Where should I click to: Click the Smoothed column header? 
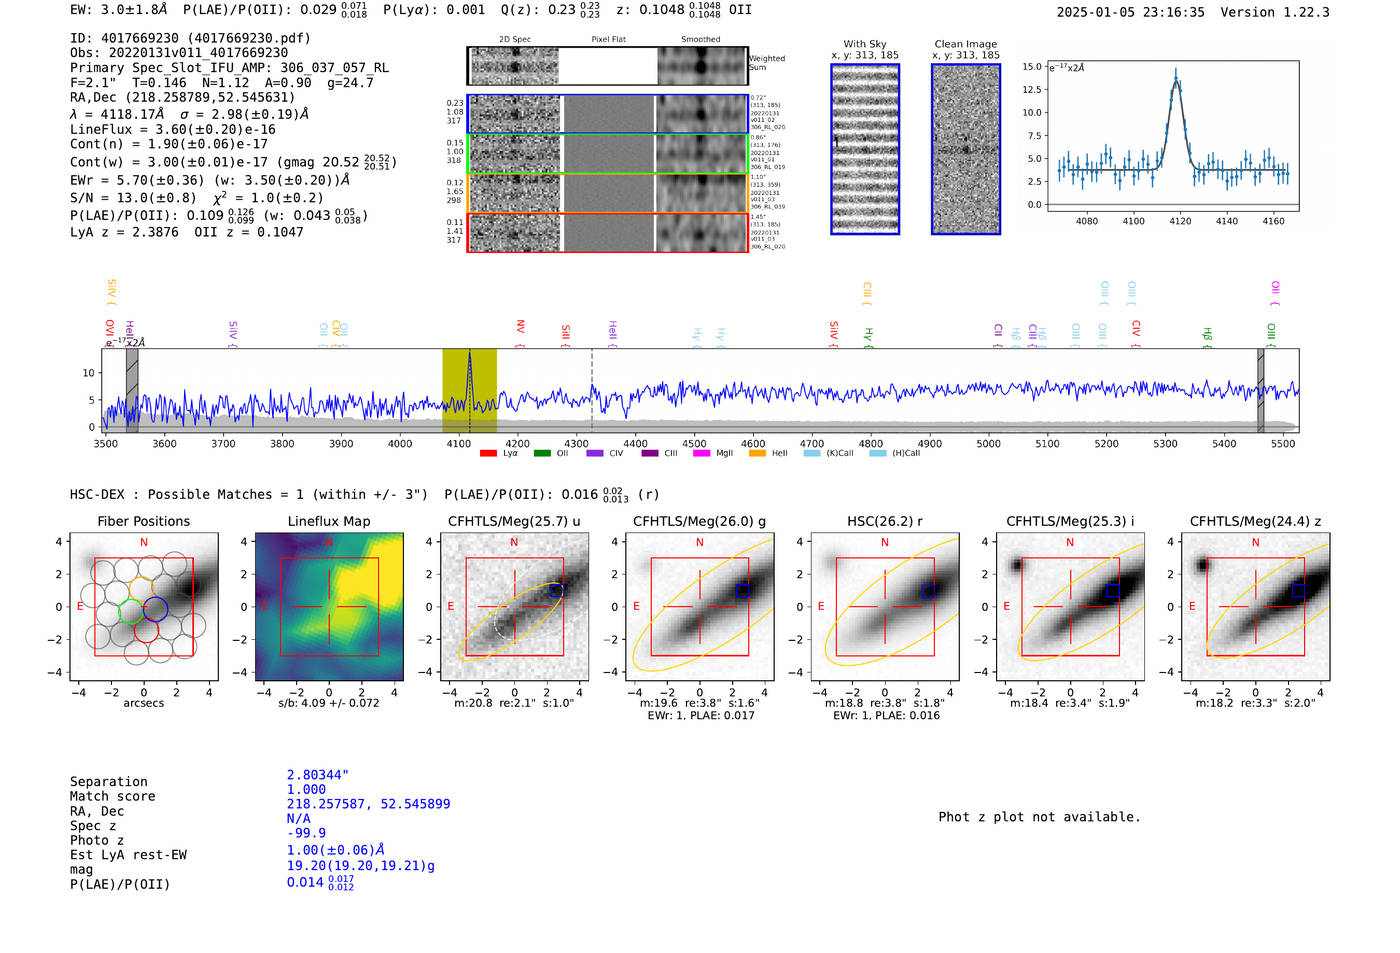[700, 40]
